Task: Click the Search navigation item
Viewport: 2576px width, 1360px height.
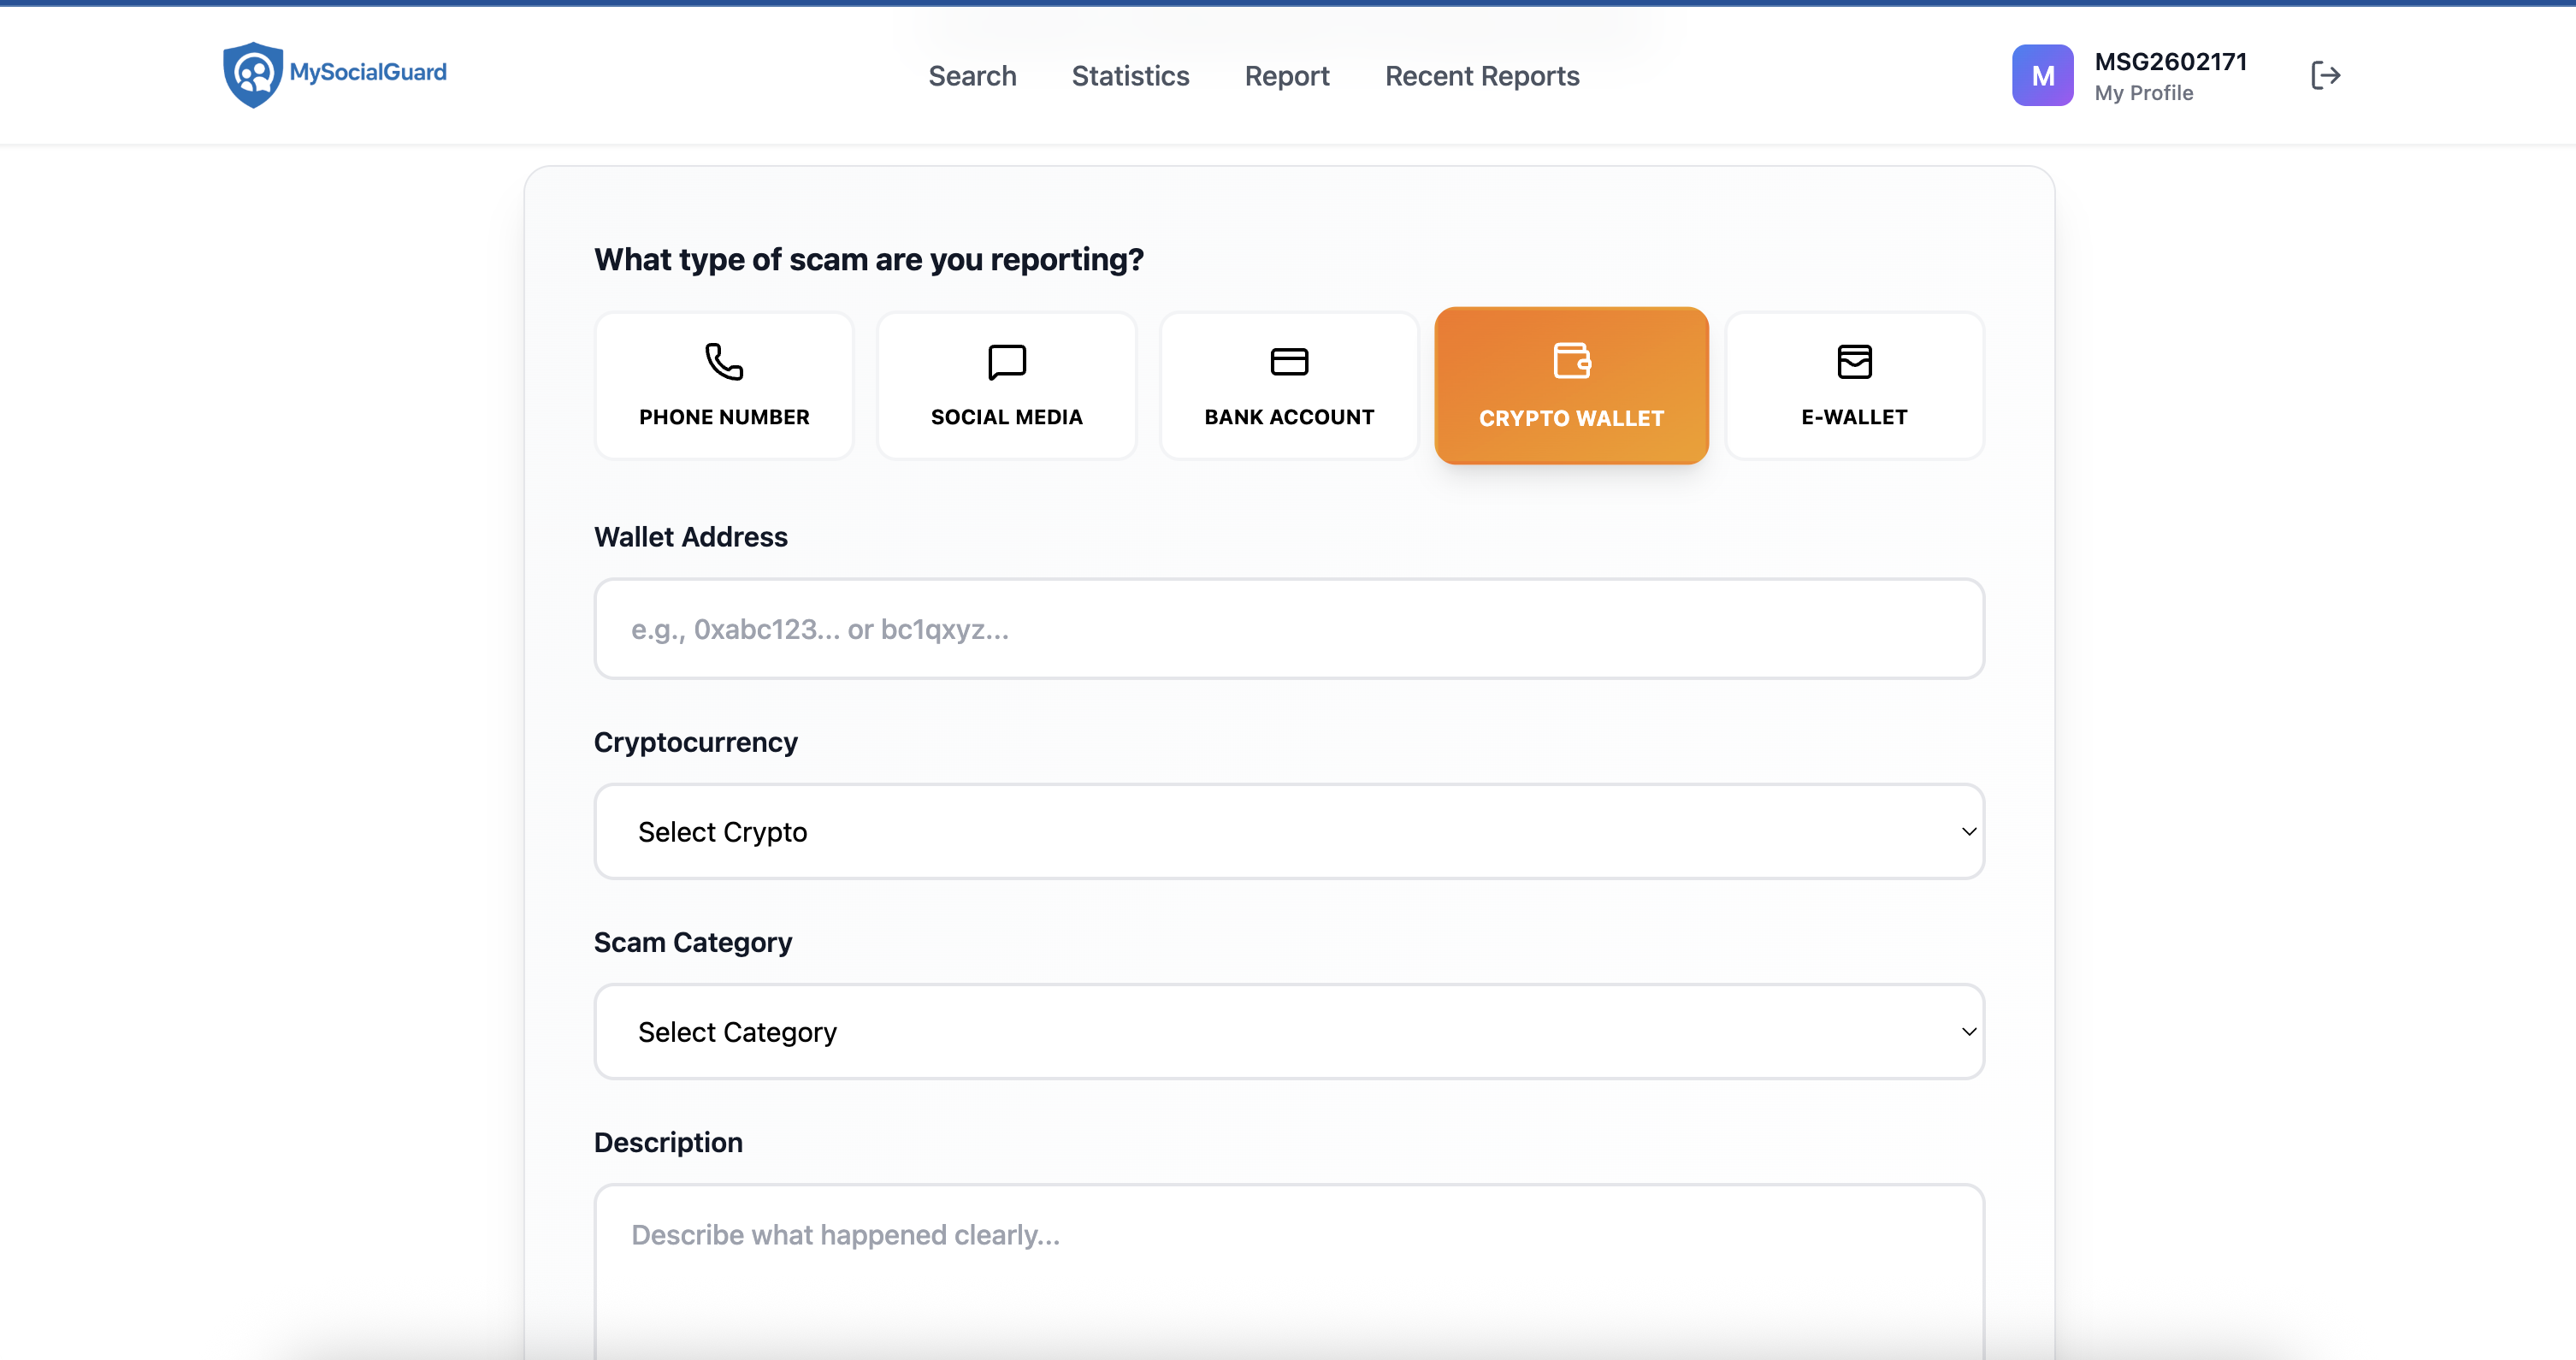Action: coord(972,75)
